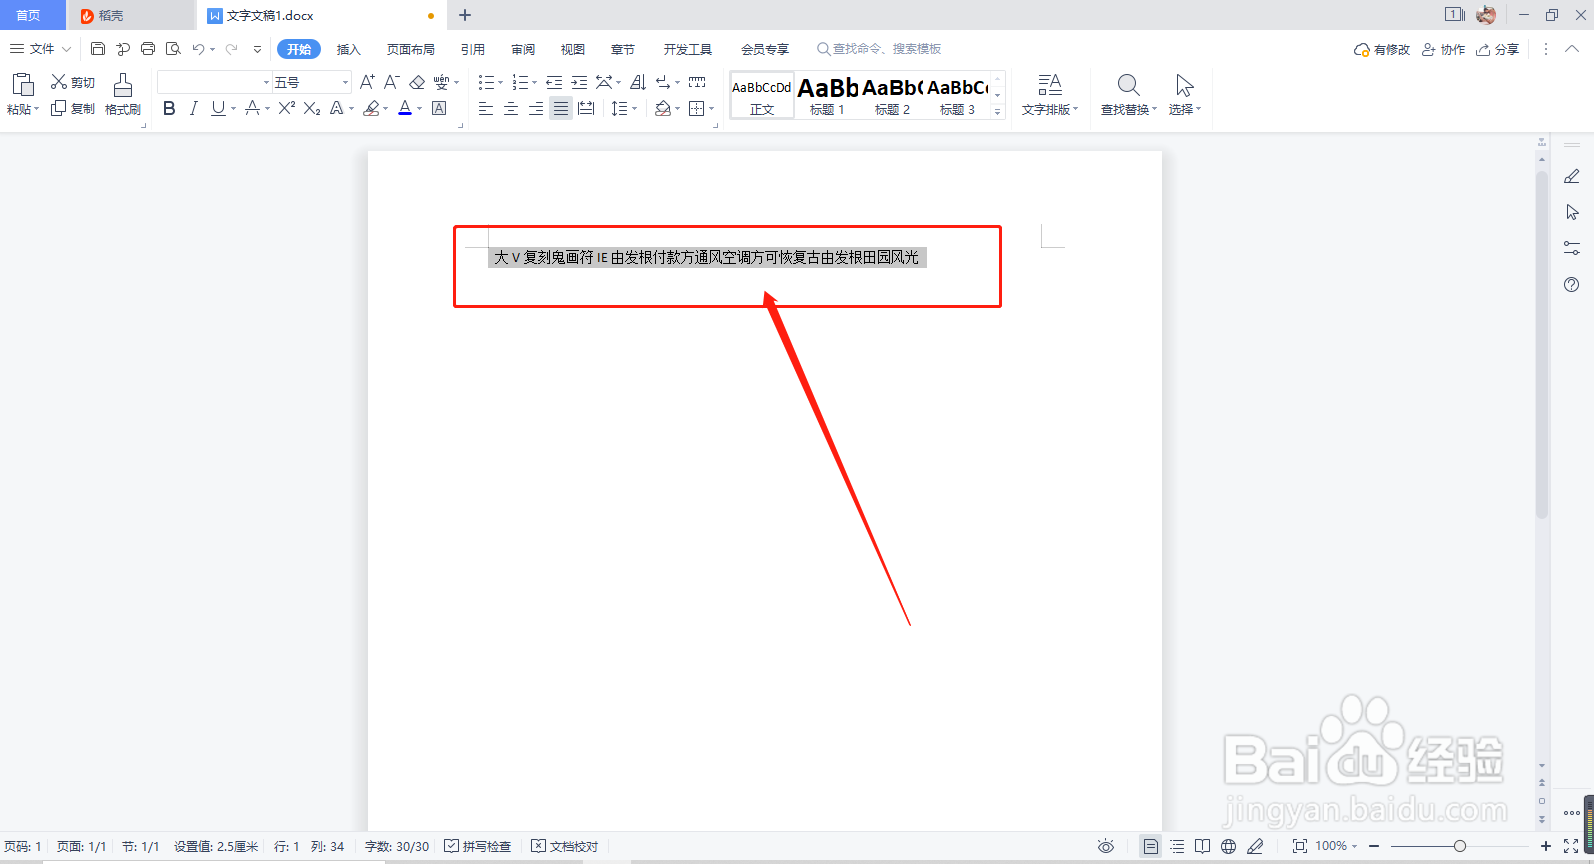Decrease paragraph indent
The width and height of the screenshot is (1594, 864).
point(554,82)
